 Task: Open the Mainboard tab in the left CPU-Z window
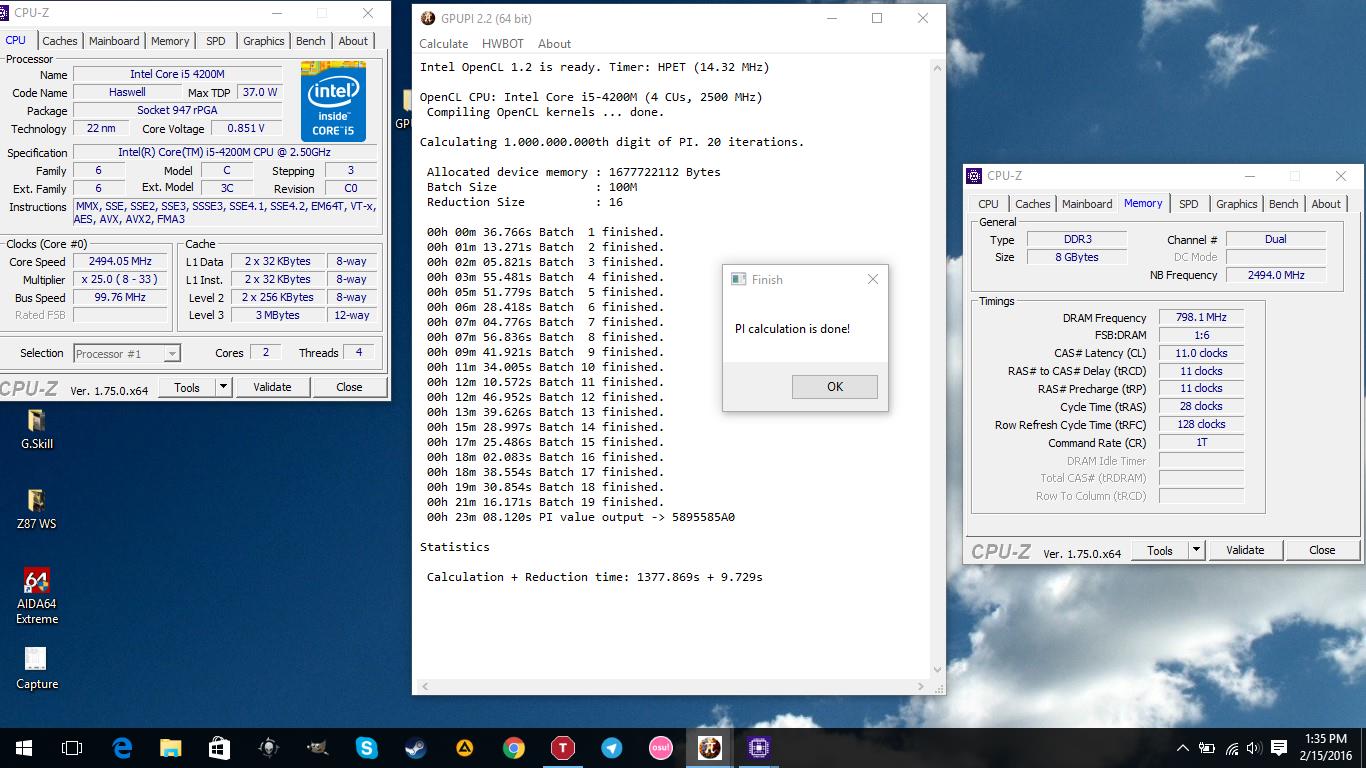pos(114,41)
